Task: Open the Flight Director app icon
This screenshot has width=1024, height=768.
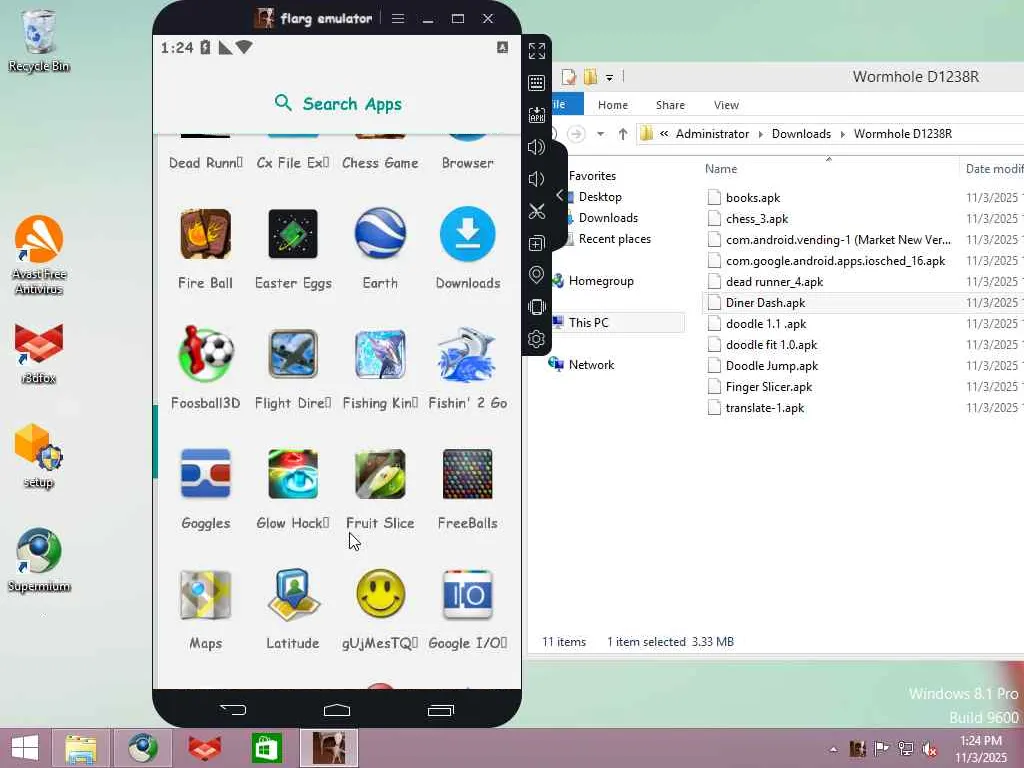Action: (x=293, y=355)
